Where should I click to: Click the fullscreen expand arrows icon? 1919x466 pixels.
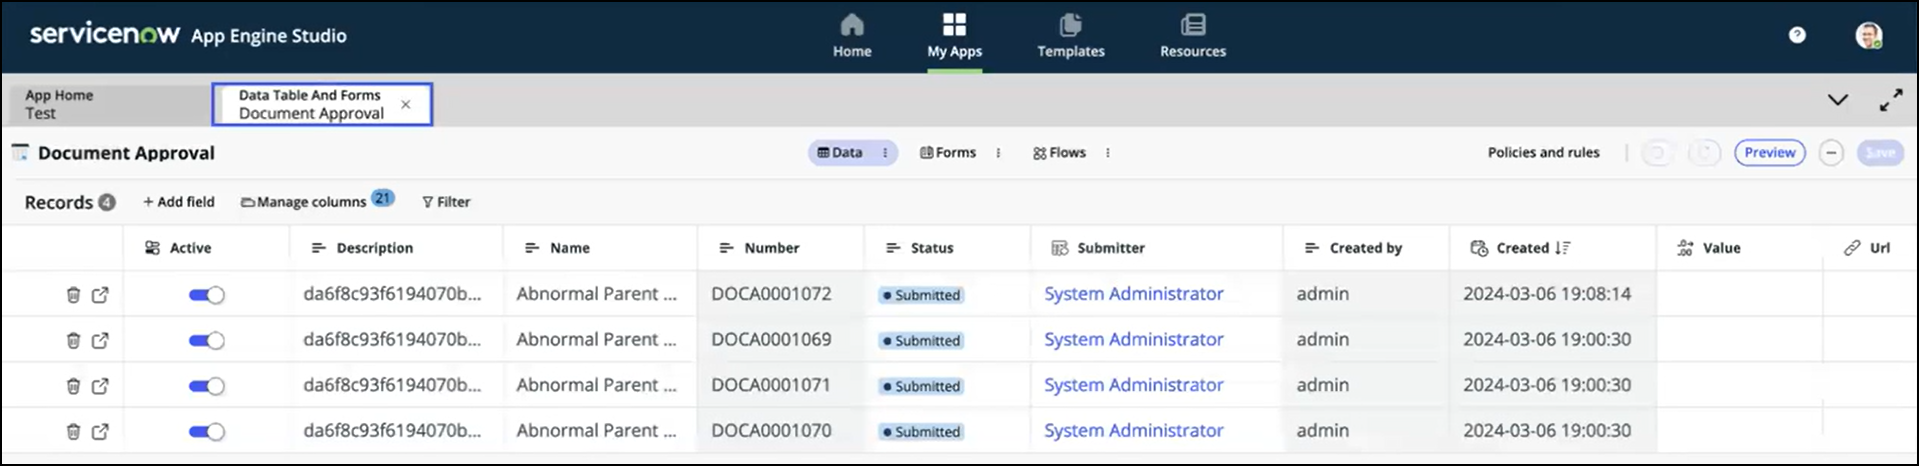pyautogui.click(x=1890, y=101)
